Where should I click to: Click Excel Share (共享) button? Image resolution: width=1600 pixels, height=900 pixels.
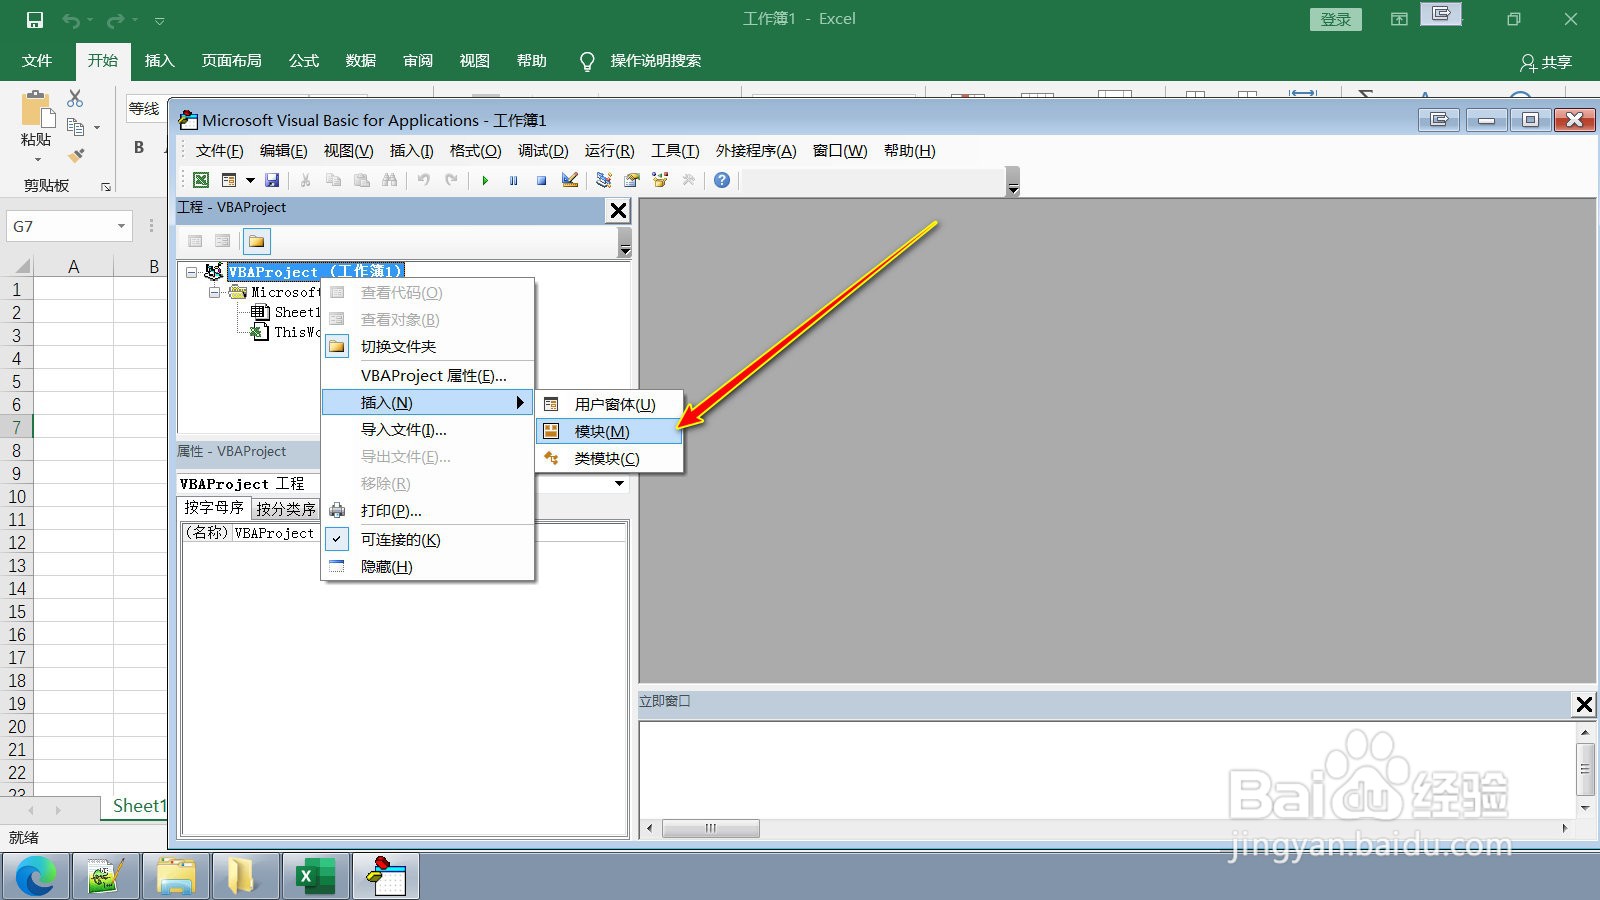(1546, 62)
